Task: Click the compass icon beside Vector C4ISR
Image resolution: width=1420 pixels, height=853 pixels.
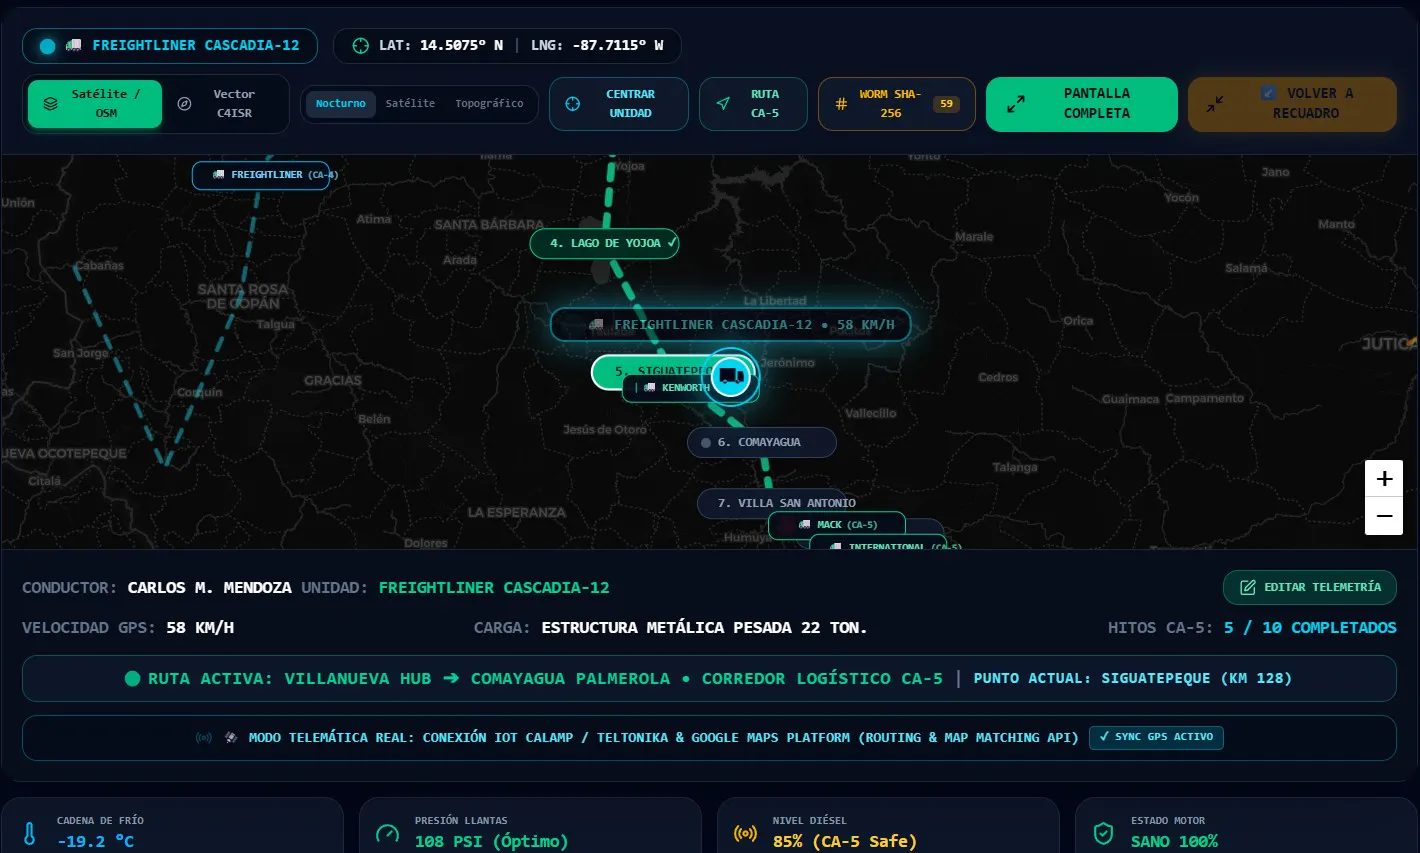Action: click(x=184, y=103)
